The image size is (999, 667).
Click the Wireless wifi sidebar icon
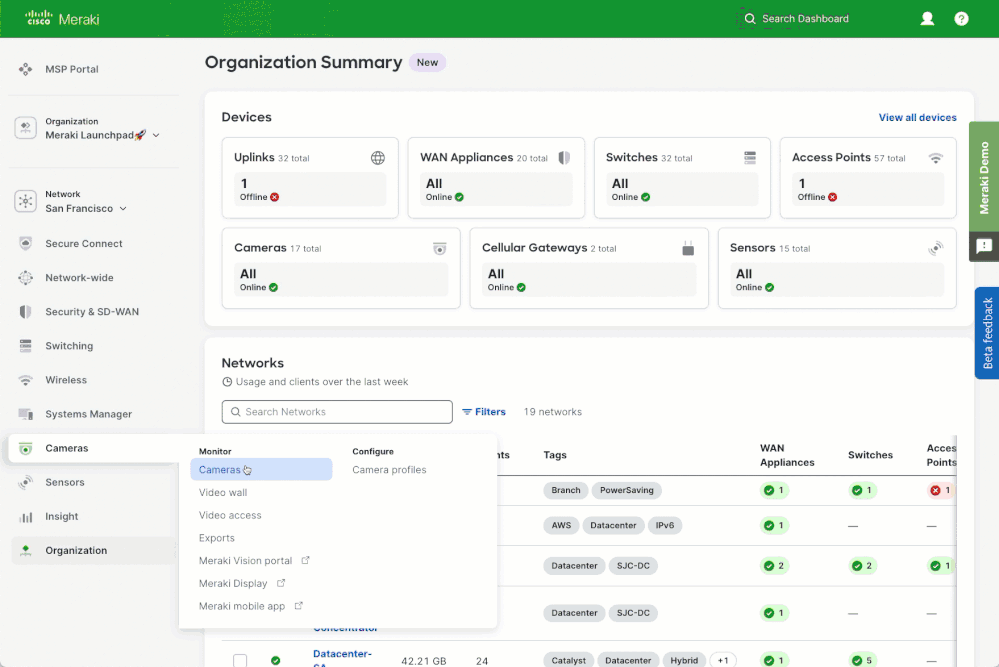coord(25,380)
